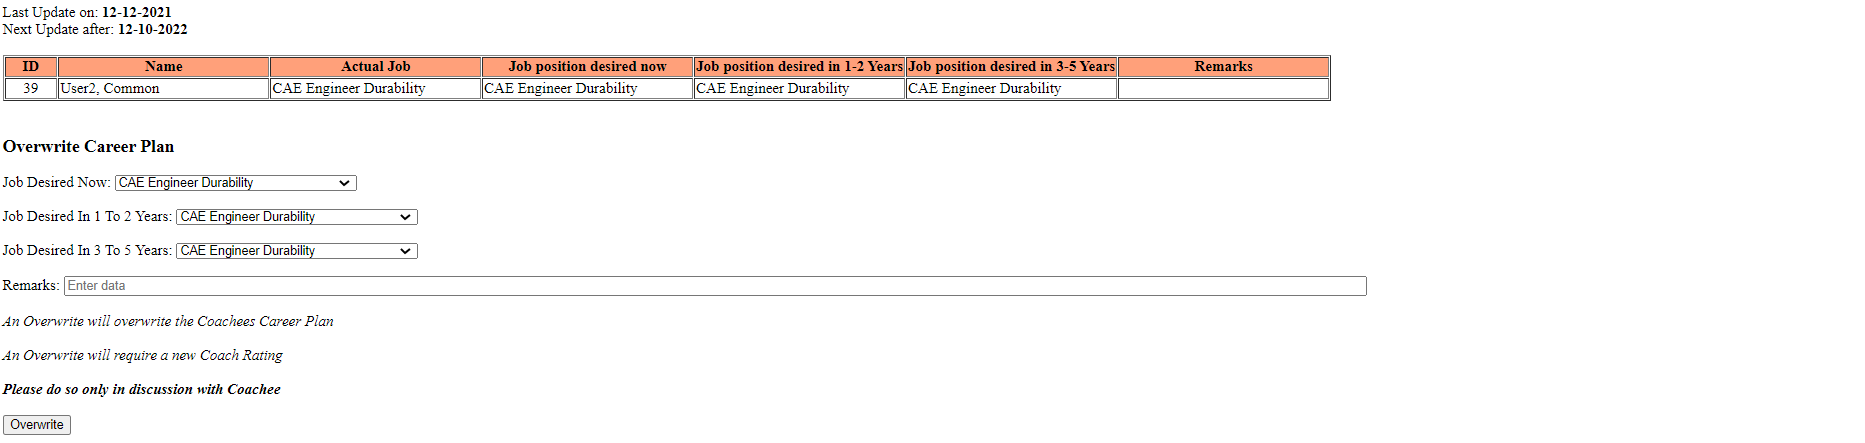Image resolution: width=1865 pixels, height=443 pixels.
Task: Open Job Desired In 3 To 5 Years dropdown
Action: [296, 251]
